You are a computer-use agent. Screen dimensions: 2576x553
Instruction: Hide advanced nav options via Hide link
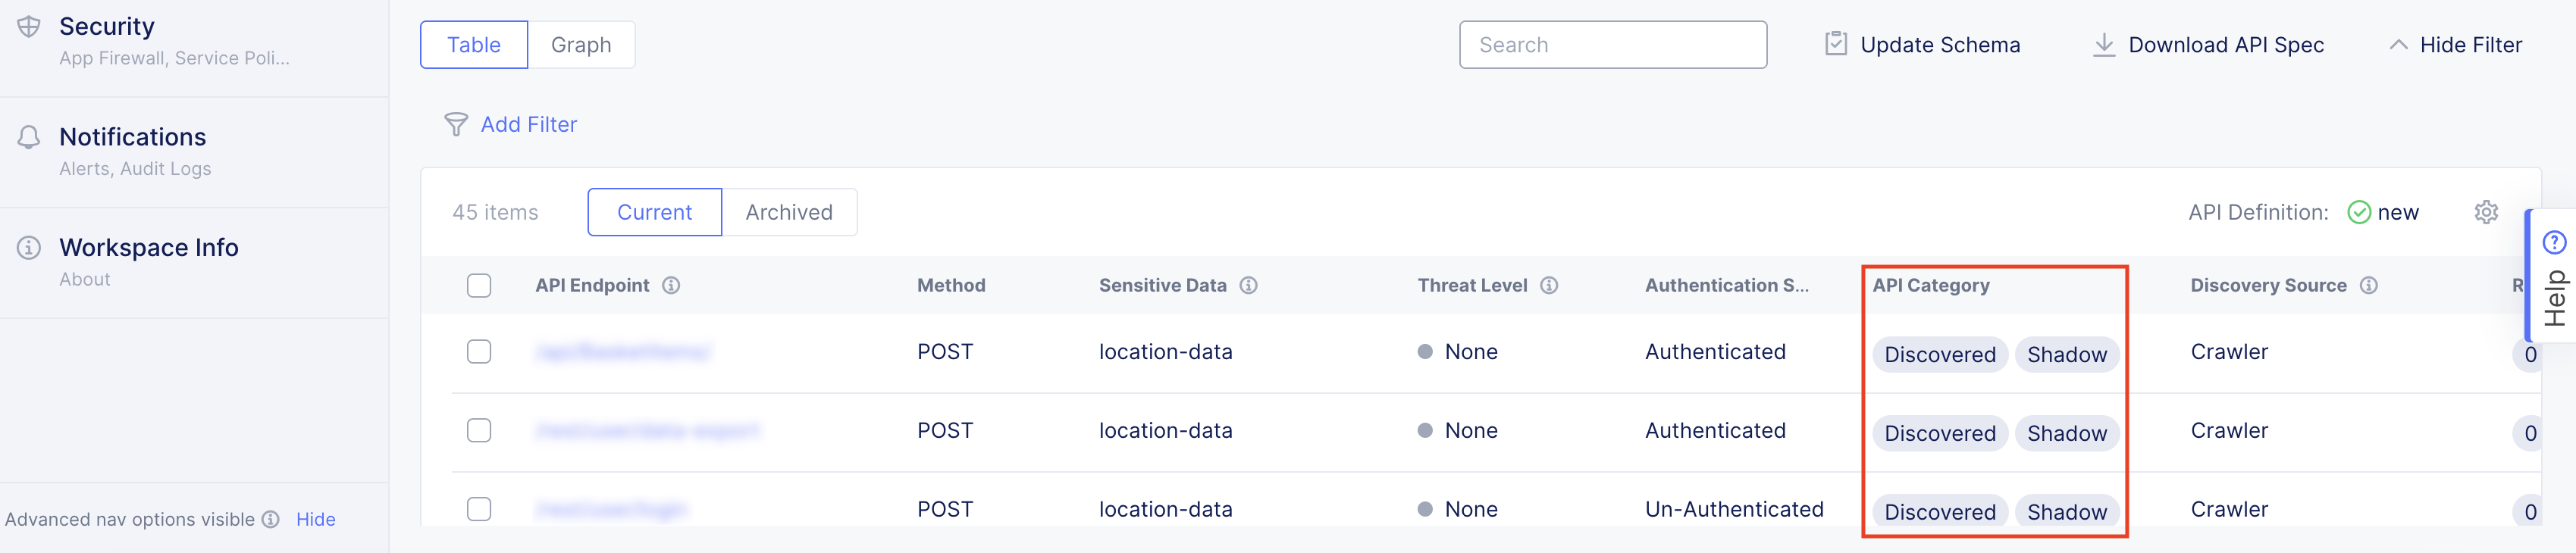click(x=316, y=519)
